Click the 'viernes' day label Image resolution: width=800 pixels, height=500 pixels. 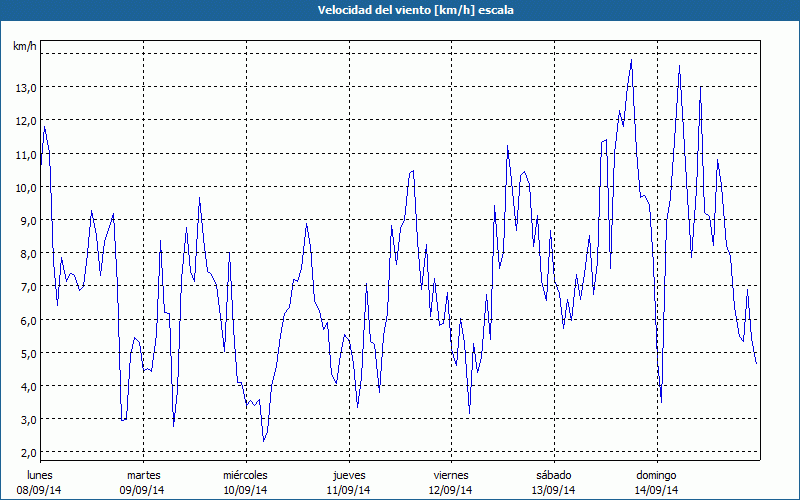pos(450,475)
